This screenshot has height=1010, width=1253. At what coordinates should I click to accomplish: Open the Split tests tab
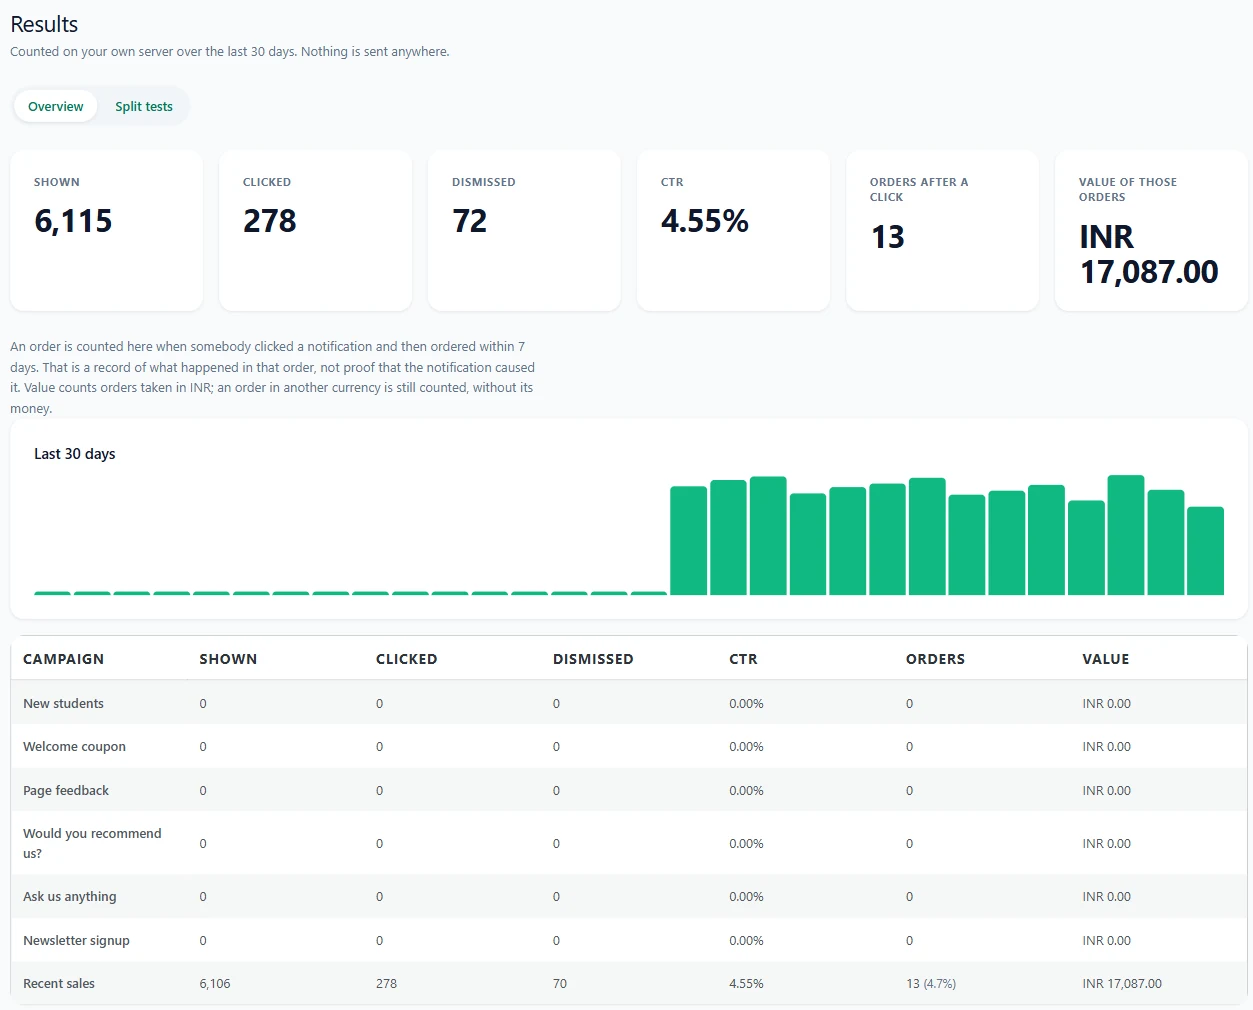pyautogui.click(x=144, y=106)
